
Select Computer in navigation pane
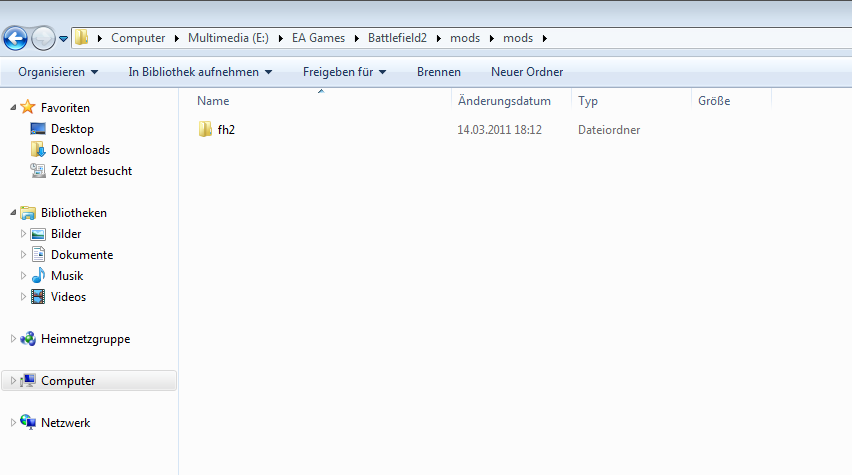[68, 380]
